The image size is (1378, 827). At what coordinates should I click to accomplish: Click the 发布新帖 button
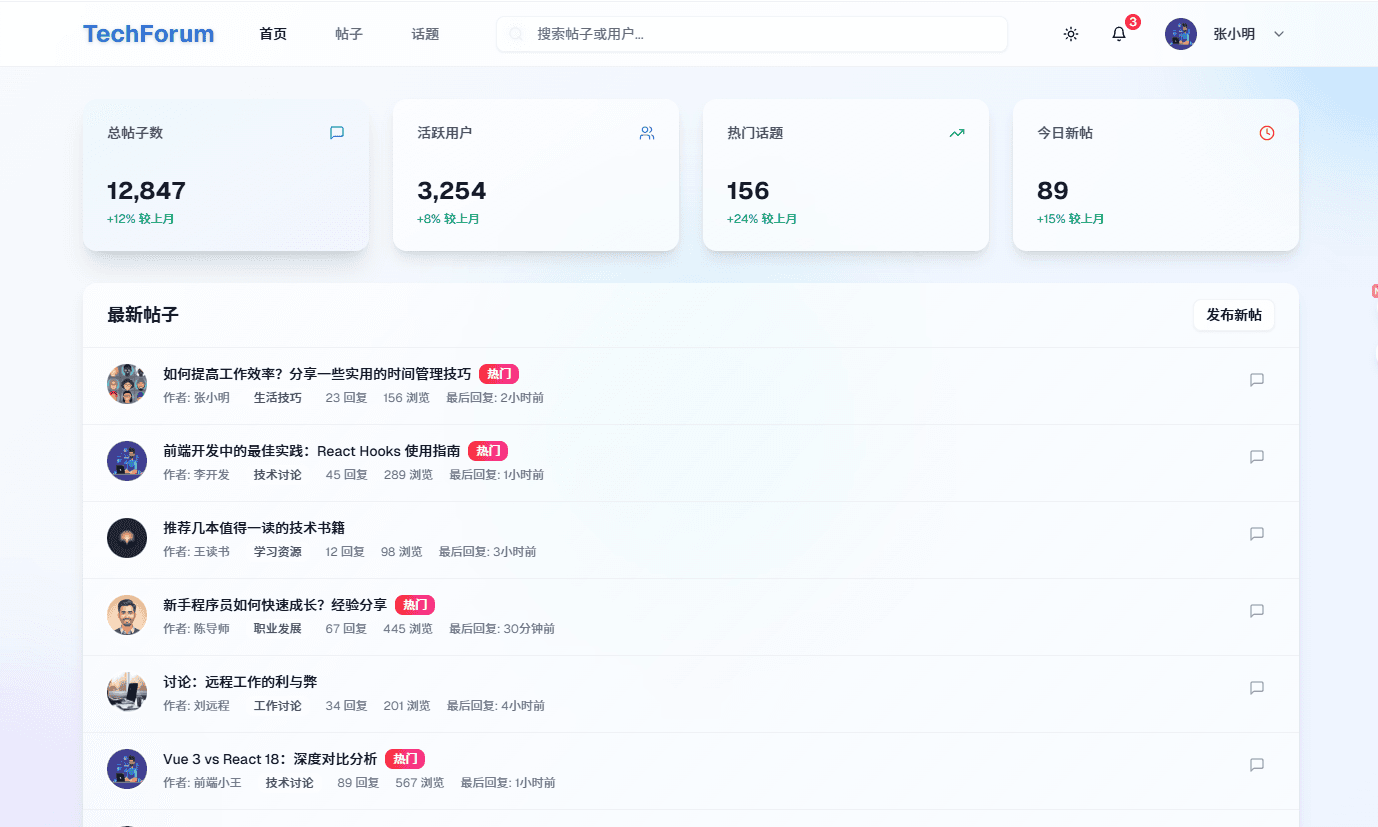(x=1234, y=314)
